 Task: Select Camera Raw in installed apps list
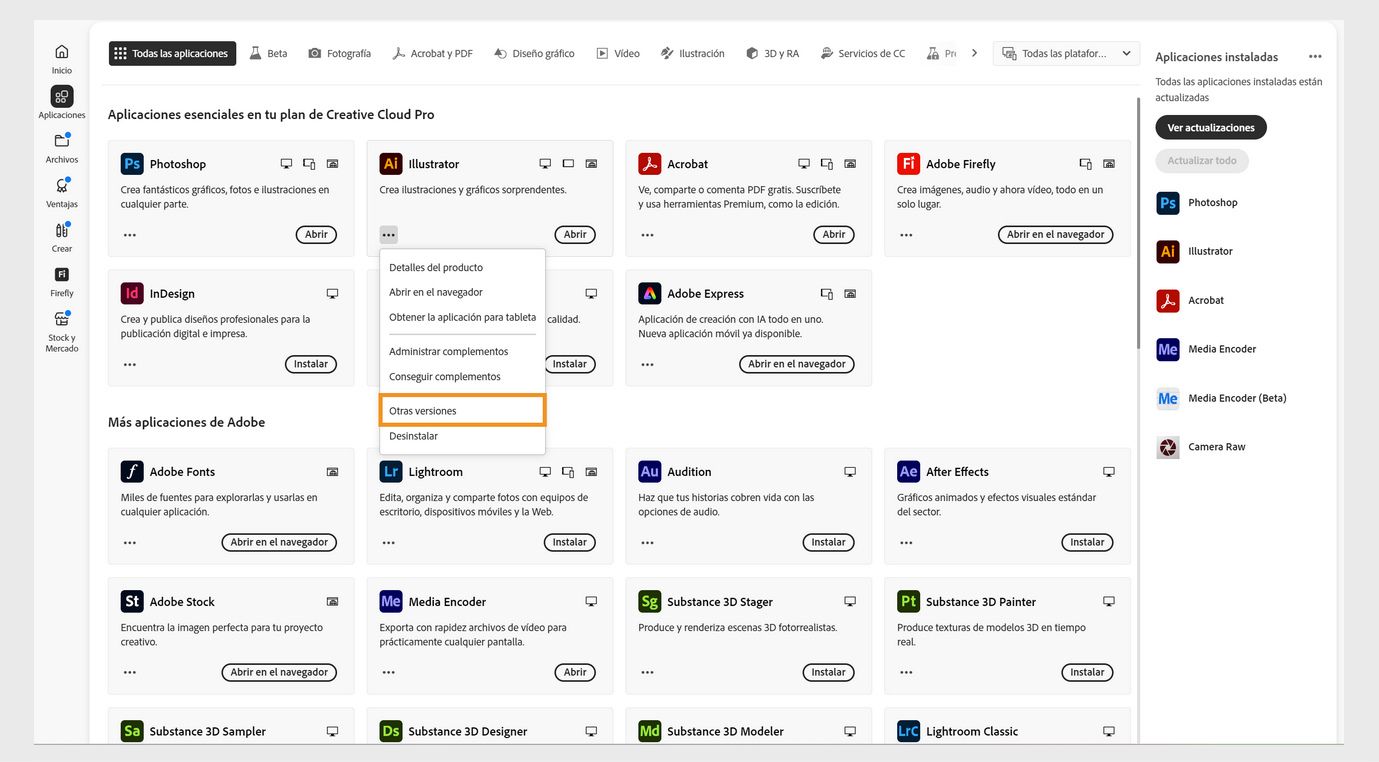[x=1201, y=447]
